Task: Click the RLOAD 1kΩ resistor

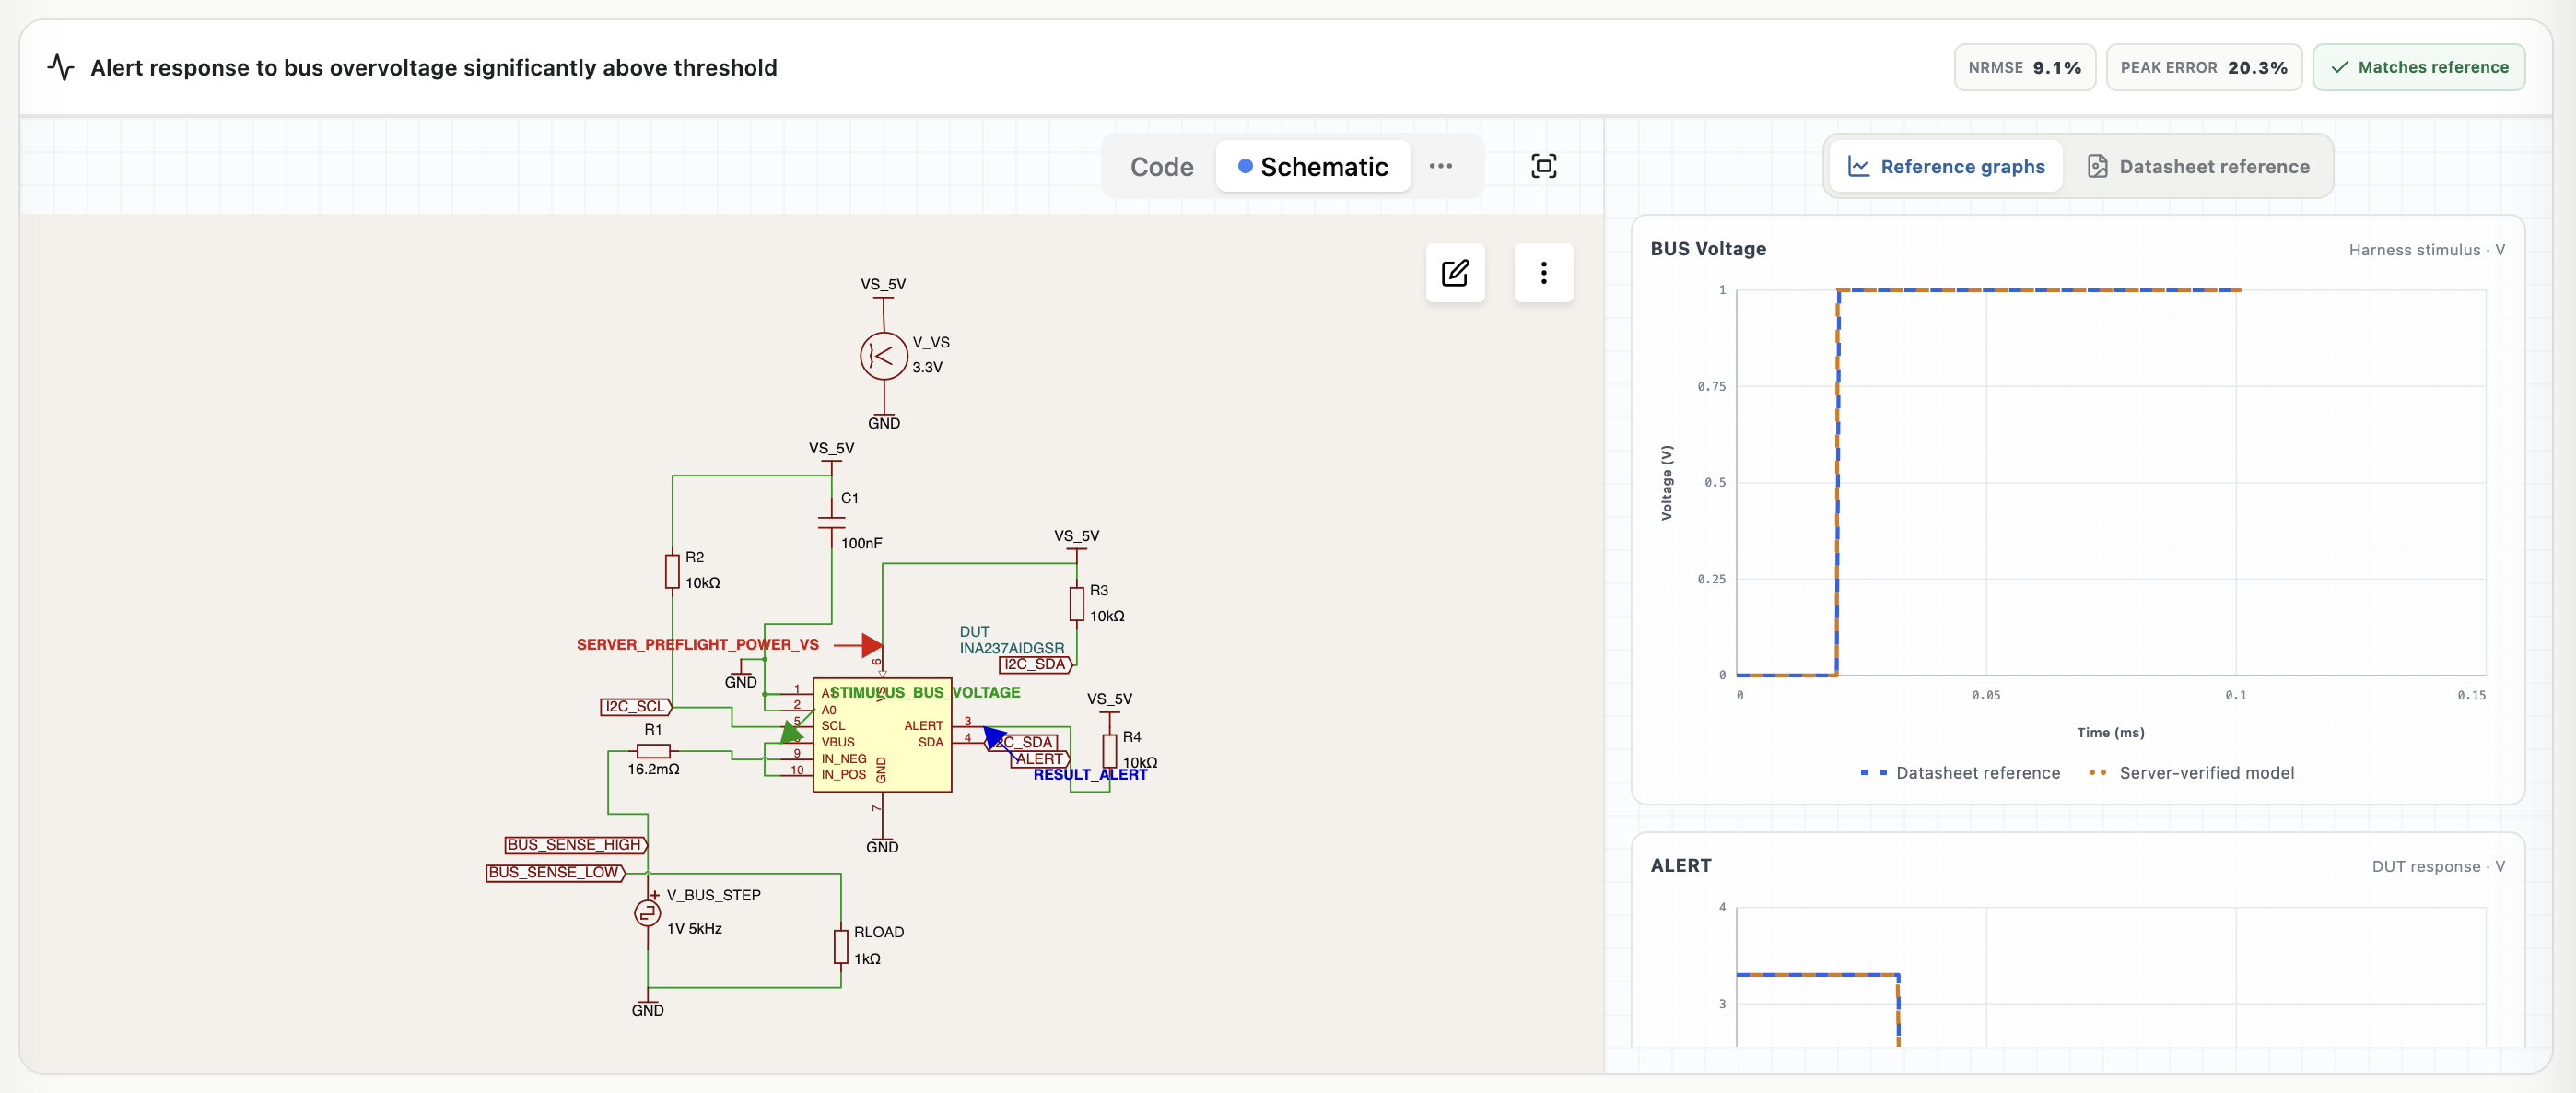Action: click(x=841, y=946)
